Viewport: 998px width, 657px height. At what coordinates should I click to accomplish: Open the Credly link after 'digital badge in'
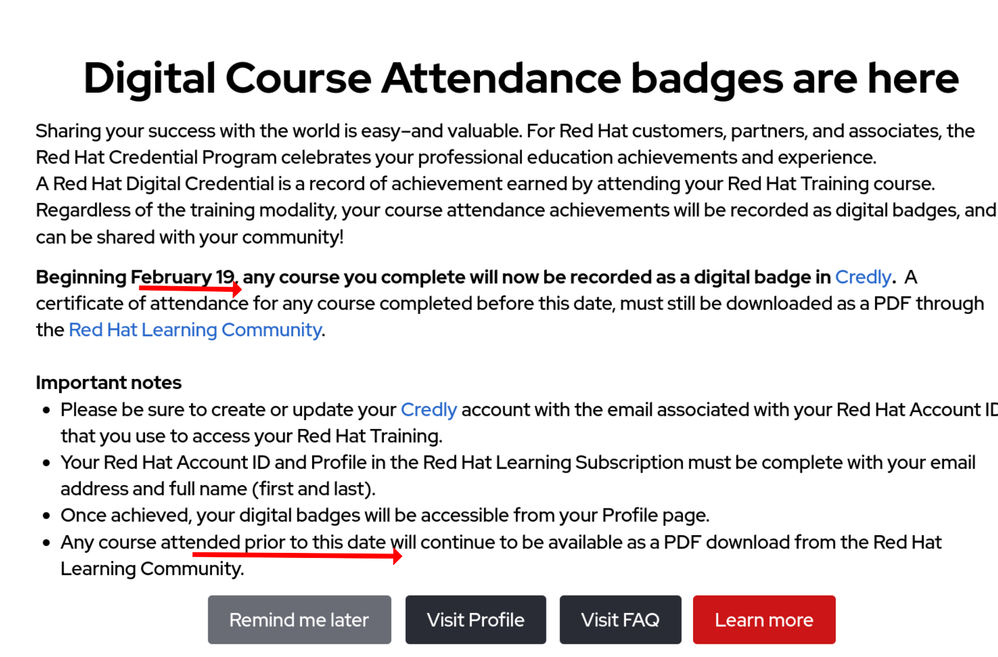pyautogui.click(x=862, y=277)
